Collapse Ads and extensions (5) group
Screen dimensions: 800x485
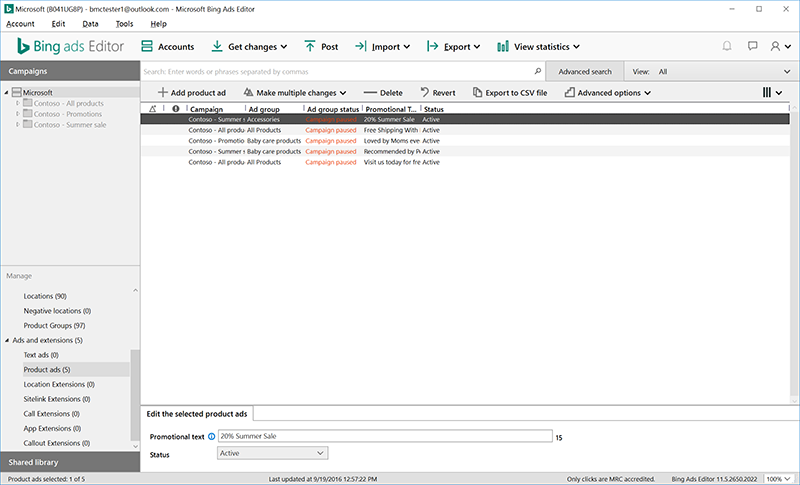click(x=7, y=341)
